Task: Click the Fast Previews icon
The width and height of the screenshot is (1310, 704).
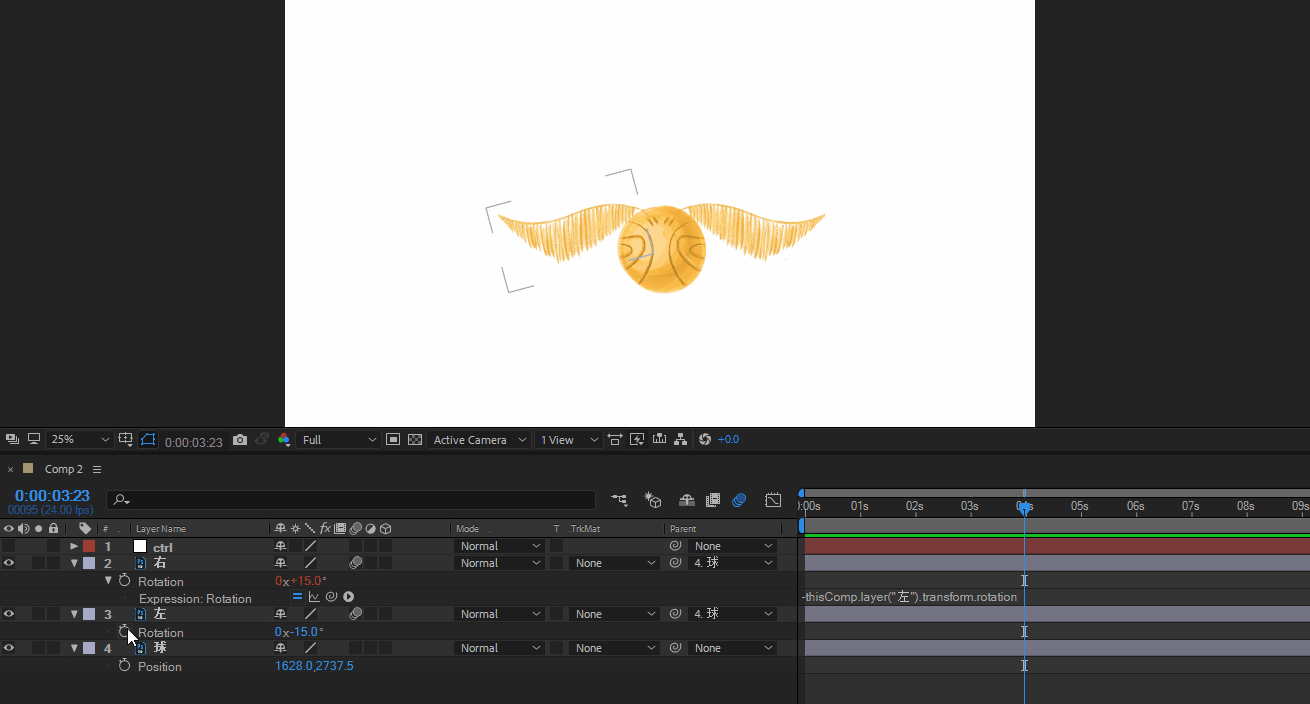Action: tap(637, 439)
